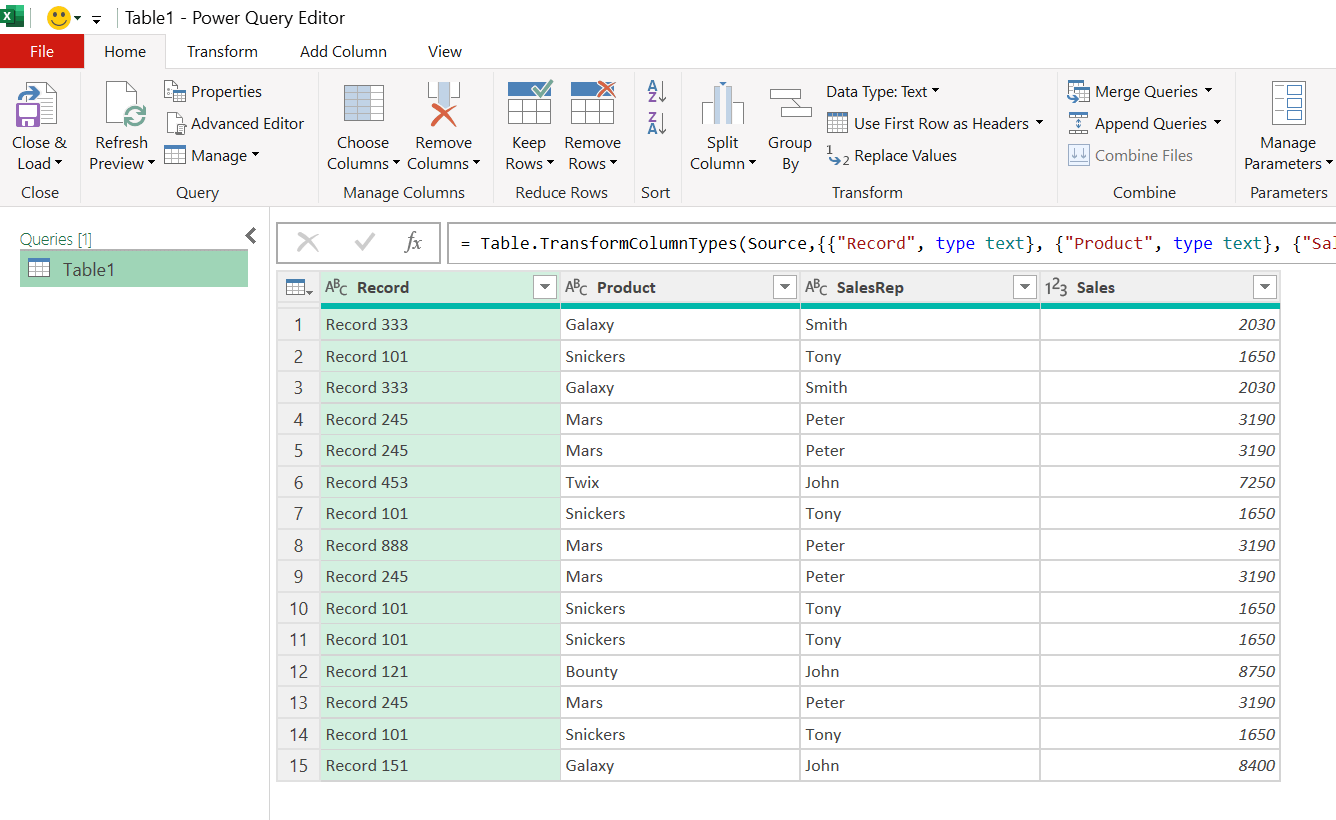Image resolution: width=1336 pixels, height=820 pixels.
Task: Click the Excel icon in the title bar
Action: click(12, 17)
